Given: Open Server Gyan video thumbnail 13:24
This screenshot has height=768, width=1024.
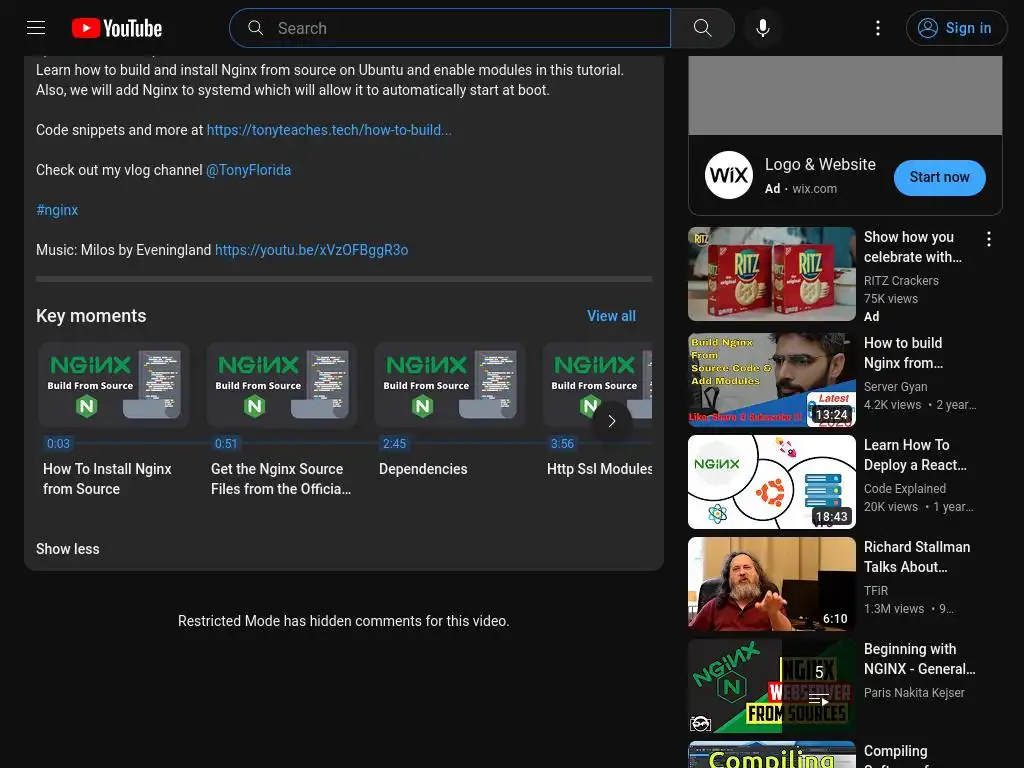Looking at the screenshot, I should (772, 380).
